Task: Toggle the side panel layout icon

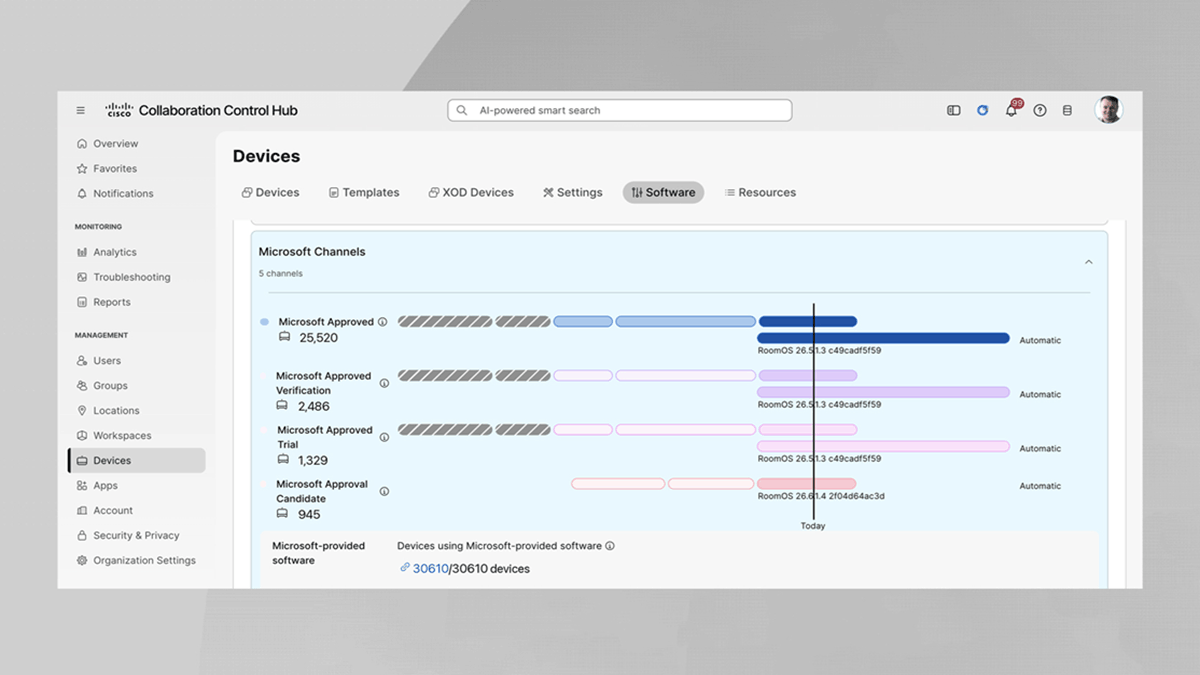Action: pos(954,110)
